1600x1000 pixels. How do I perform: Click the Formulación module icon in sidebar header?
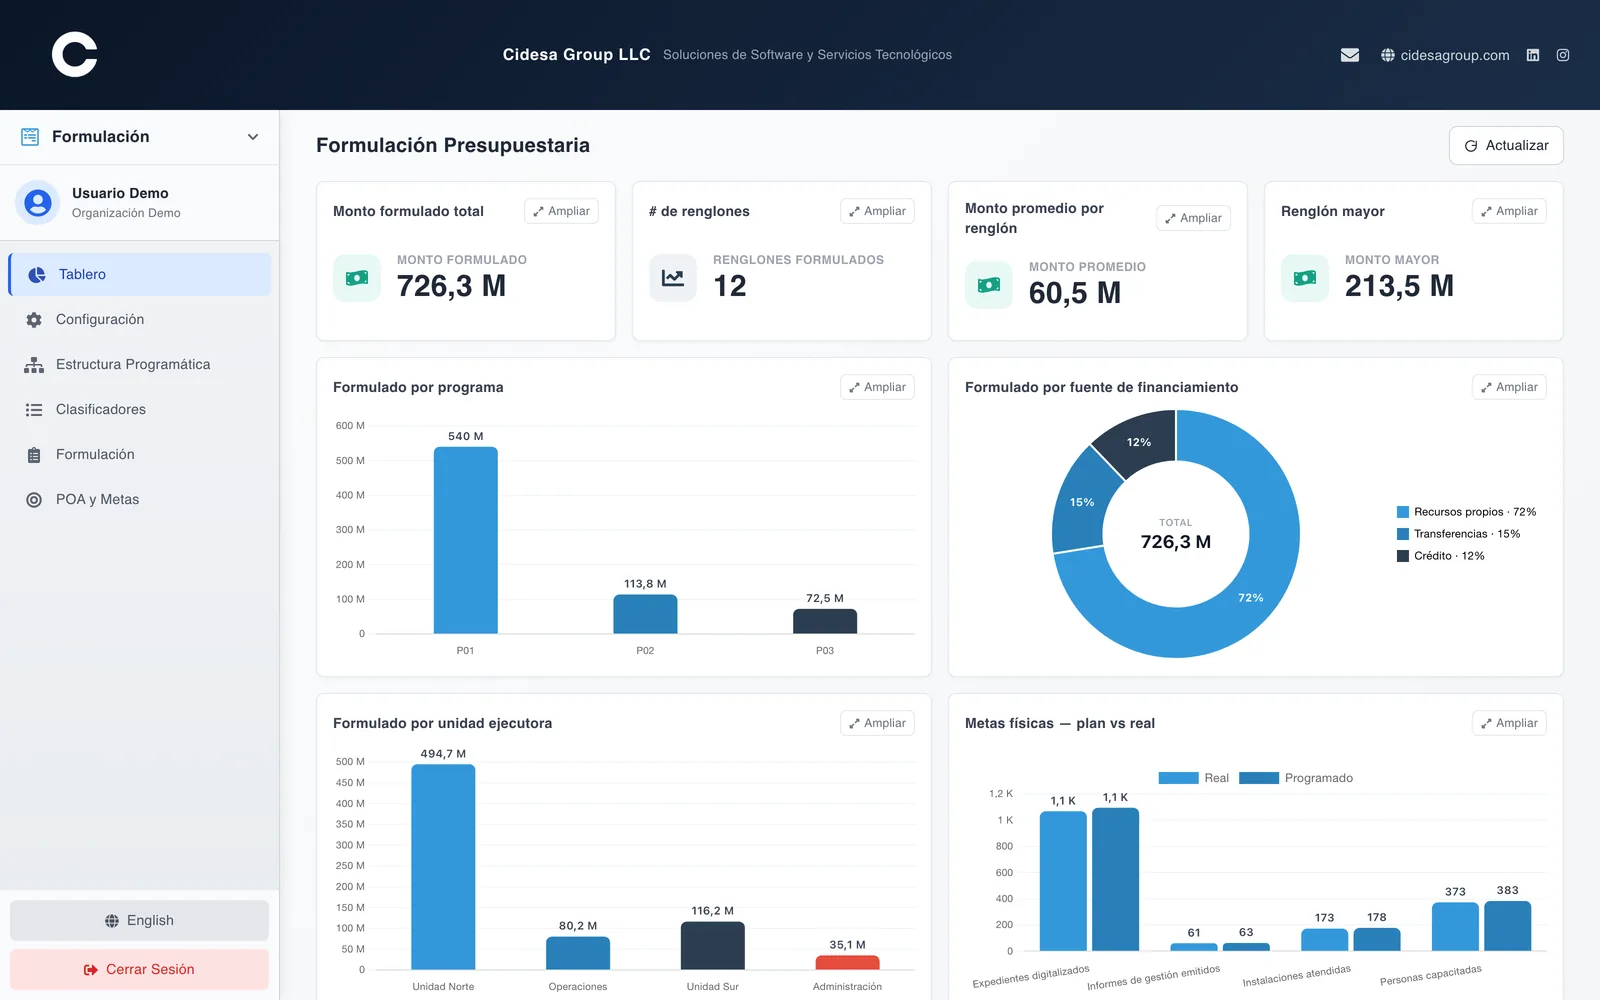(30, 137)
